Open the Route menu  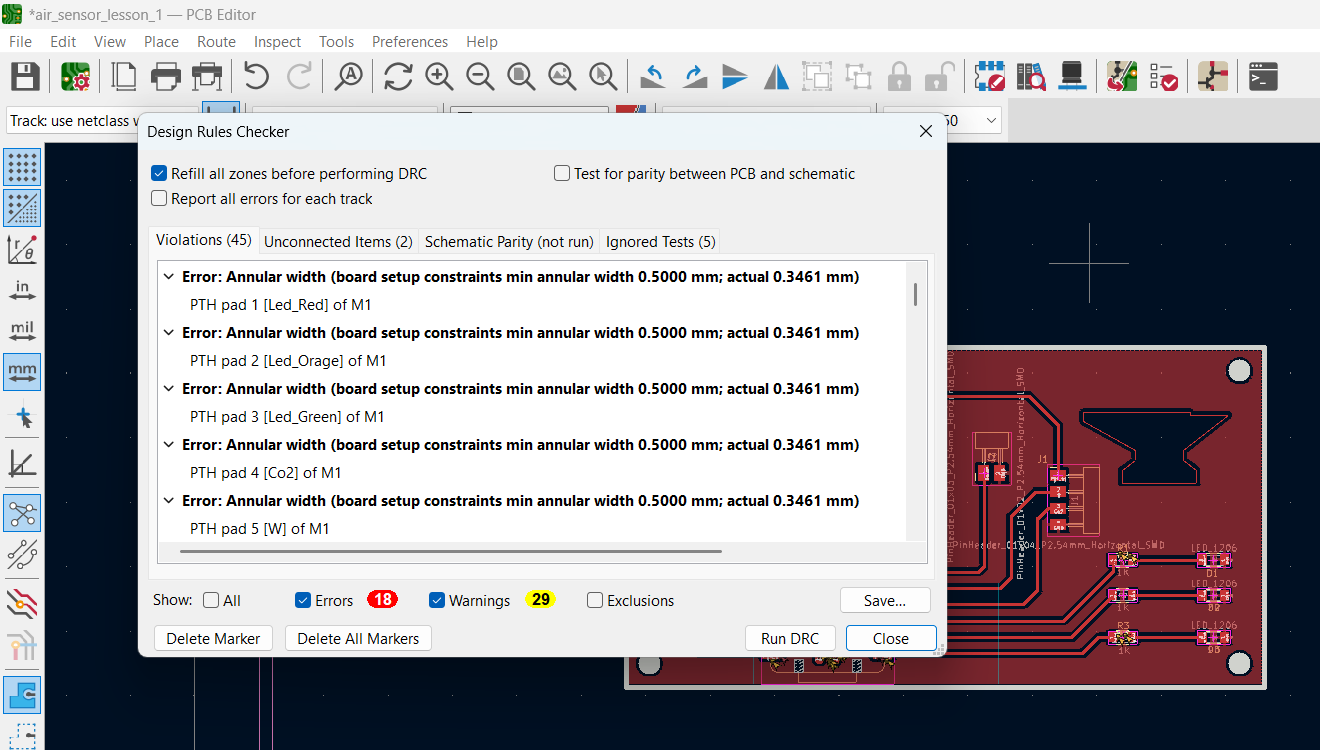pos(216,41)
